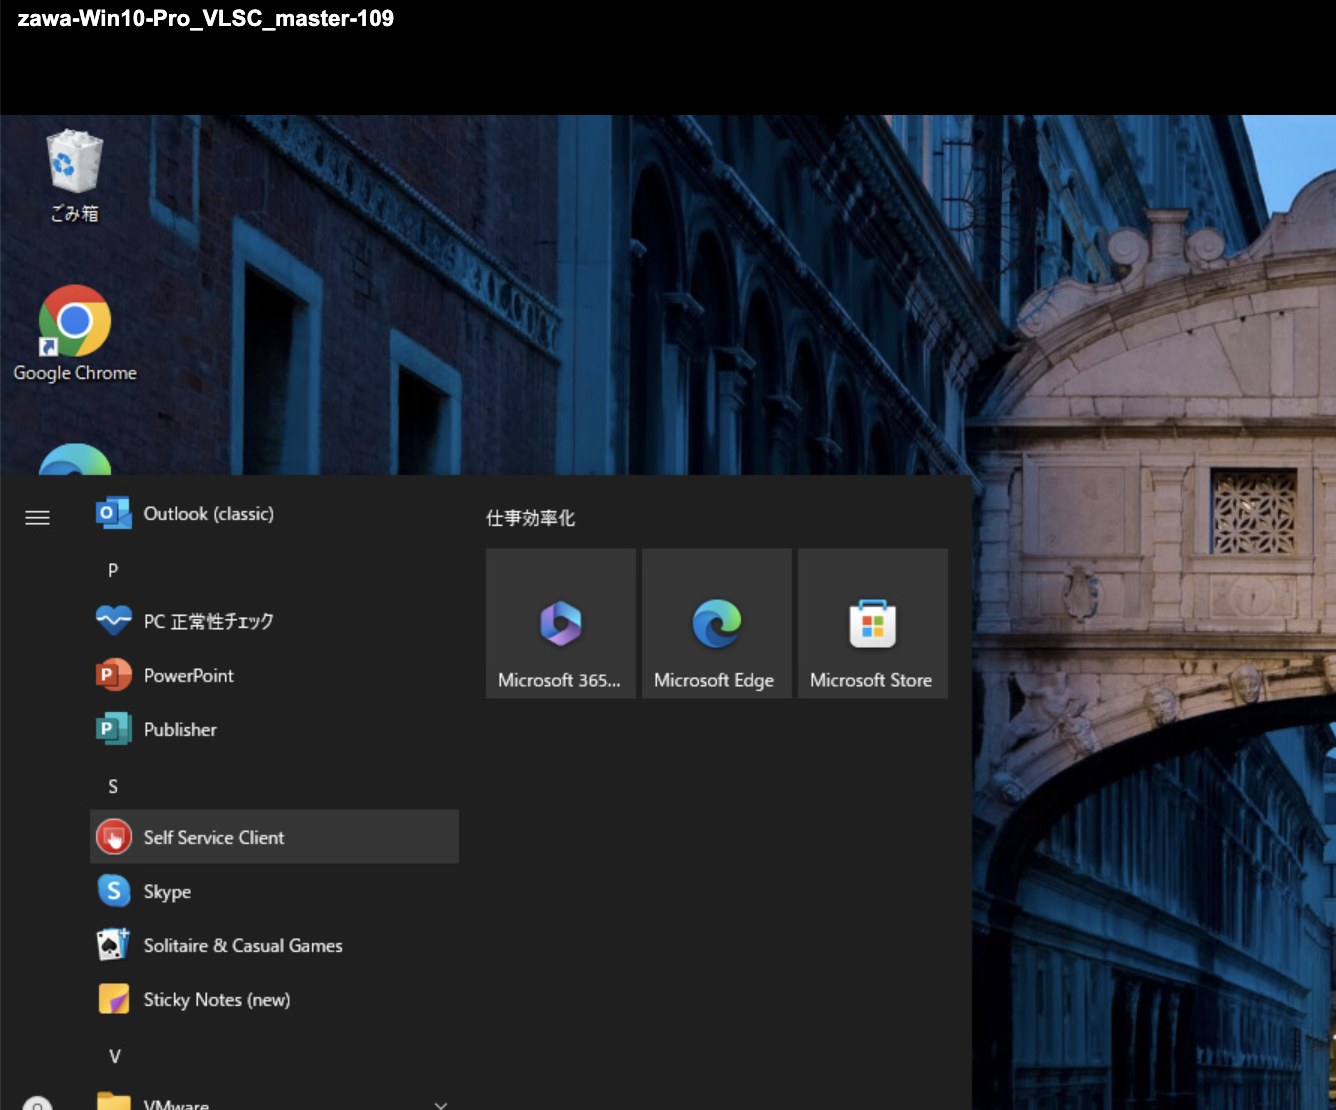Open Solitaire & Casual Games
The width and height of the screenshot is (1336, 1110).
[242, 946]
